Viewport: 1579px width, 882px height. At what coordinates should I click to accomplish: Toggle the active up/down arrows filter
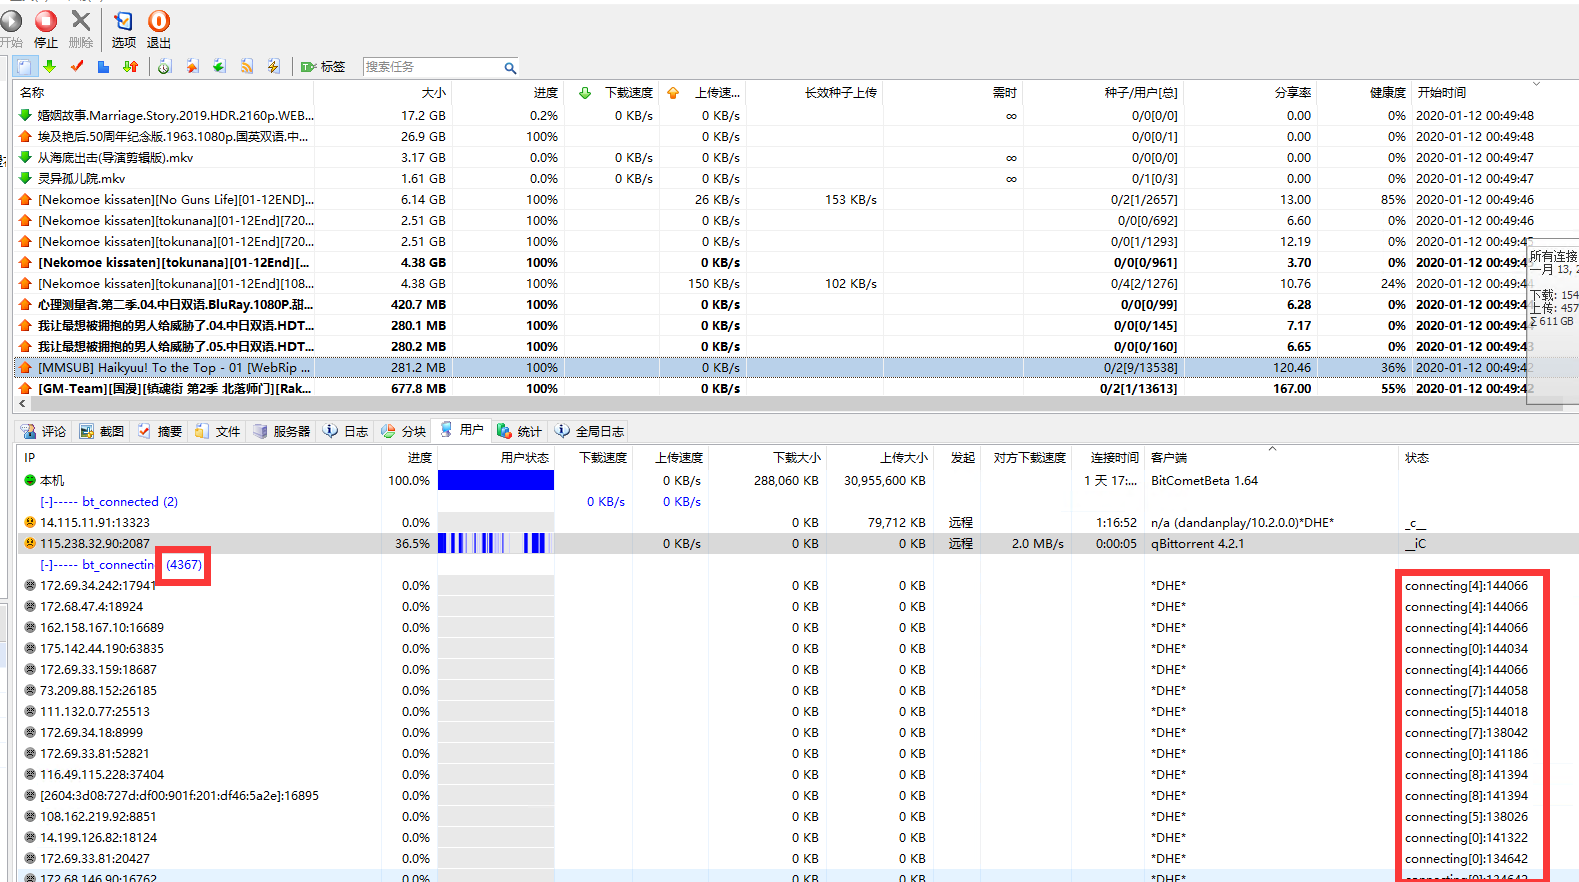pos(130,67)
